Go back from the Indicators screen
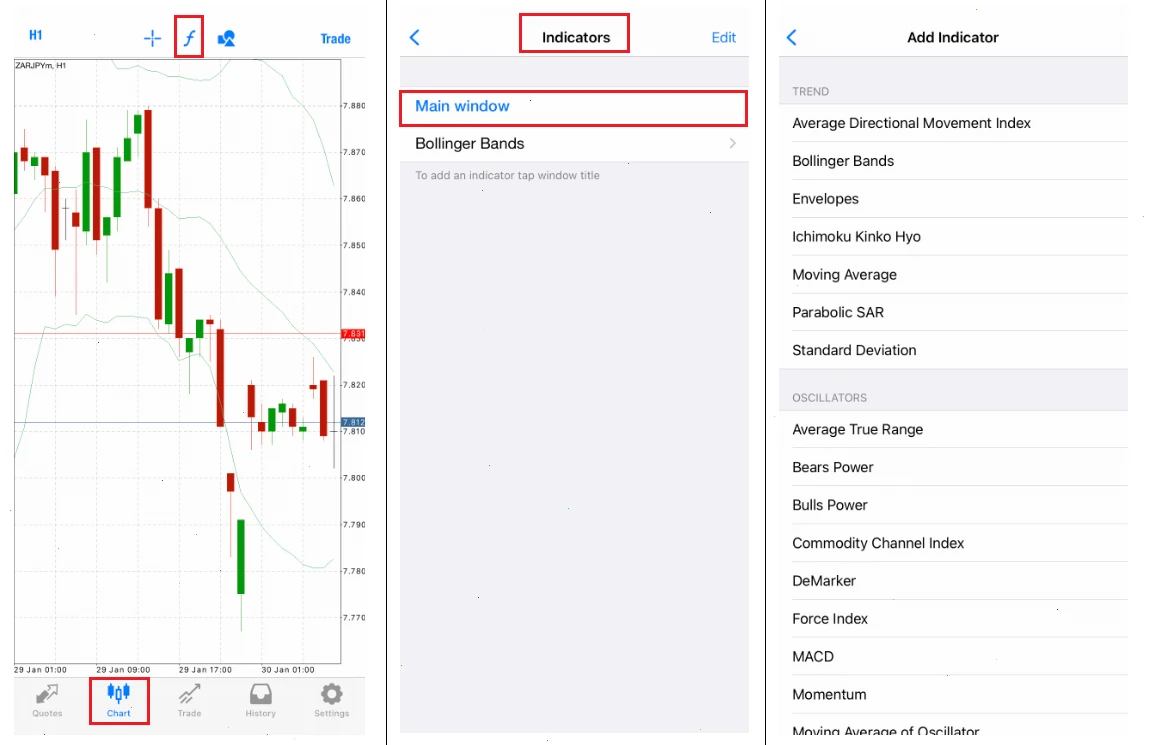This screenshot has height=745, width=1150. coord(415,36)
